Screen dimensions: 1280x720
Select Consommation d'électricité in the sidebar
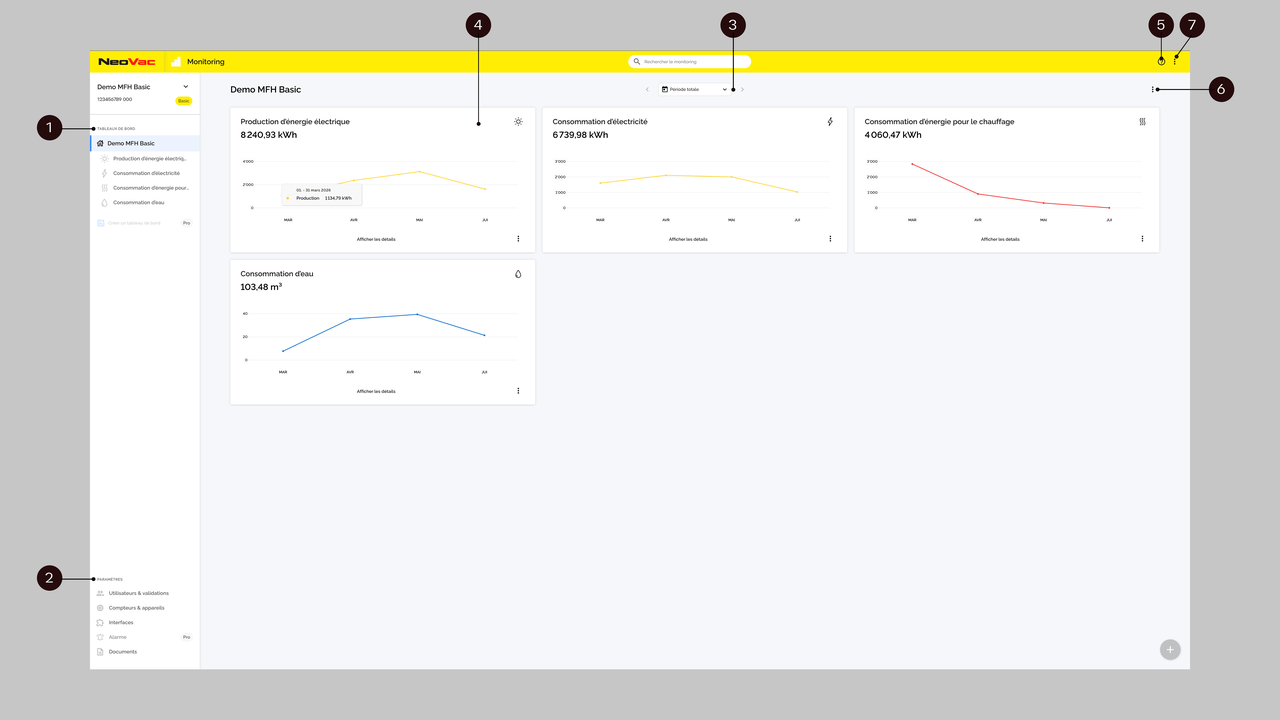pos(145,173)
